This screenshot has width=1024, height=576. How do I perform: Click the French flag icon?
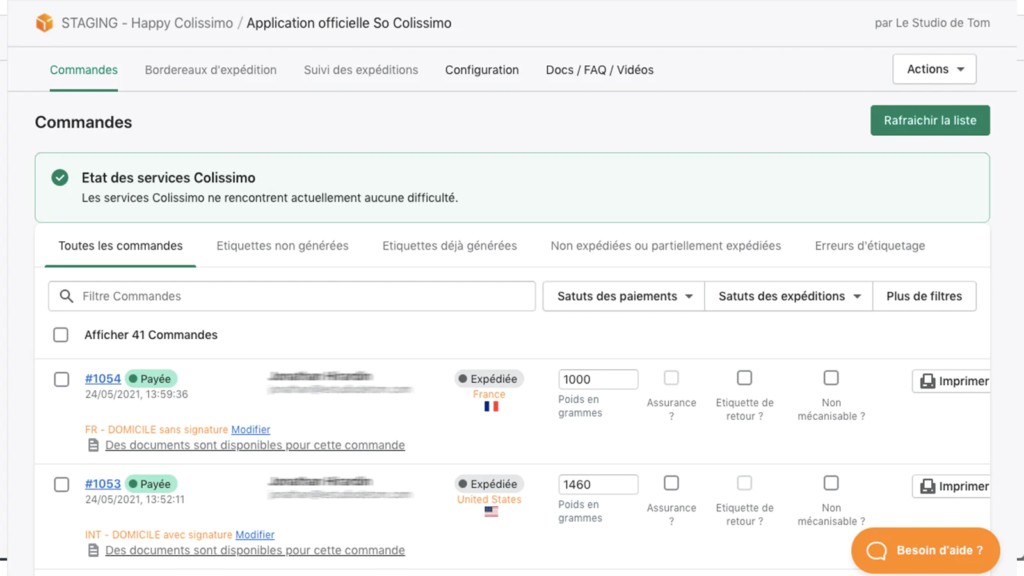490,407
